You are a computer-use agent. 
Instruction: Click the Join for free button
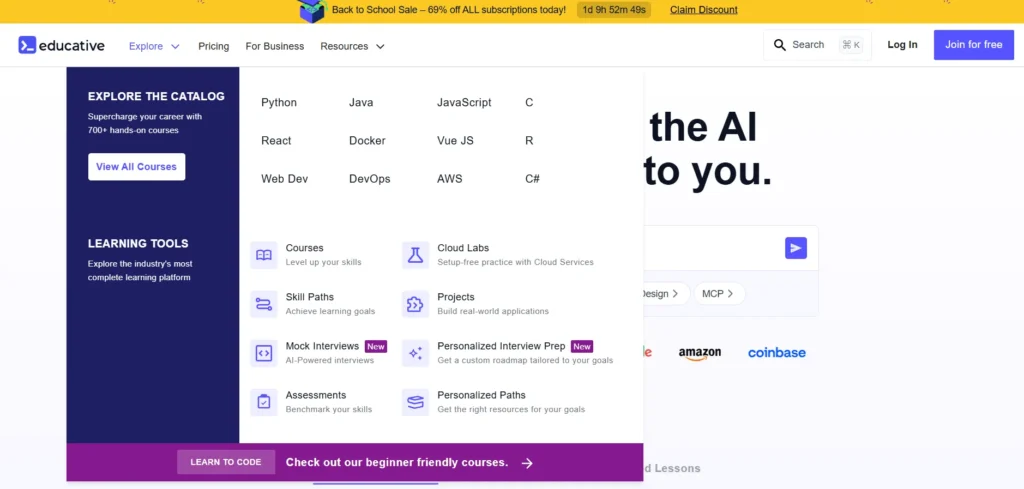point(973,45)
